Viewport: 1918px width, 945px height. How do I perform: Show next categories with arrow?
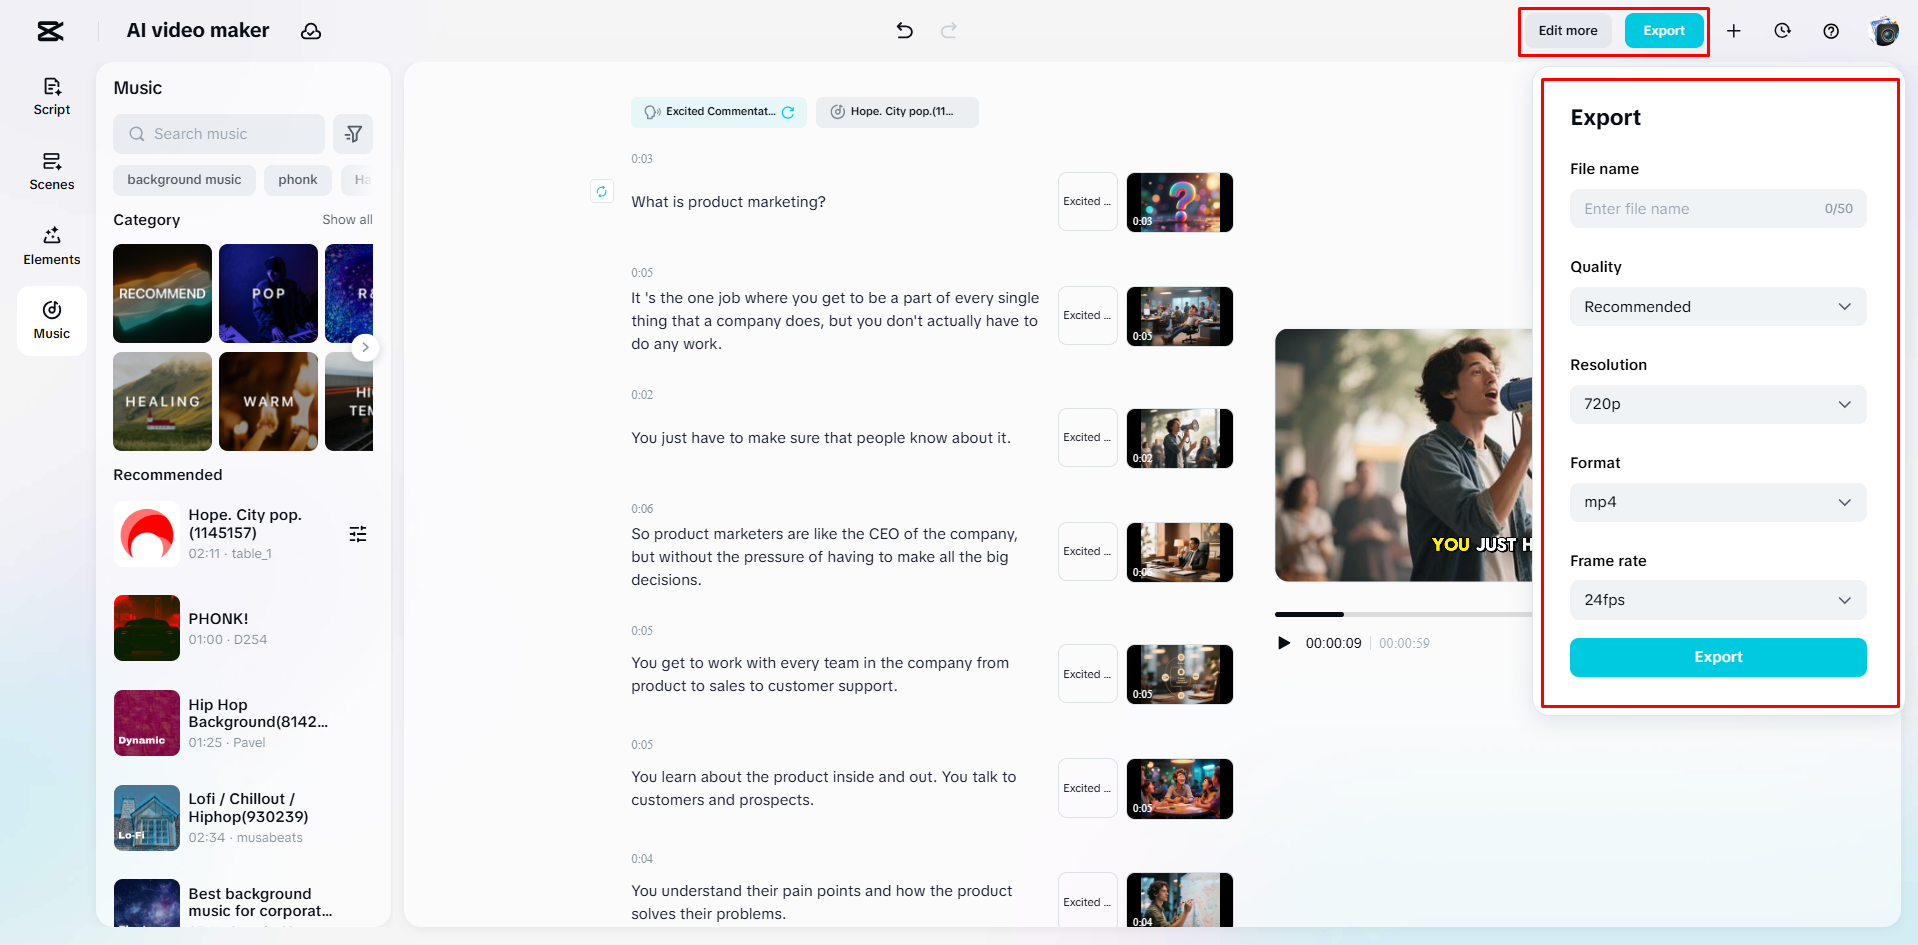pos(365,347)
